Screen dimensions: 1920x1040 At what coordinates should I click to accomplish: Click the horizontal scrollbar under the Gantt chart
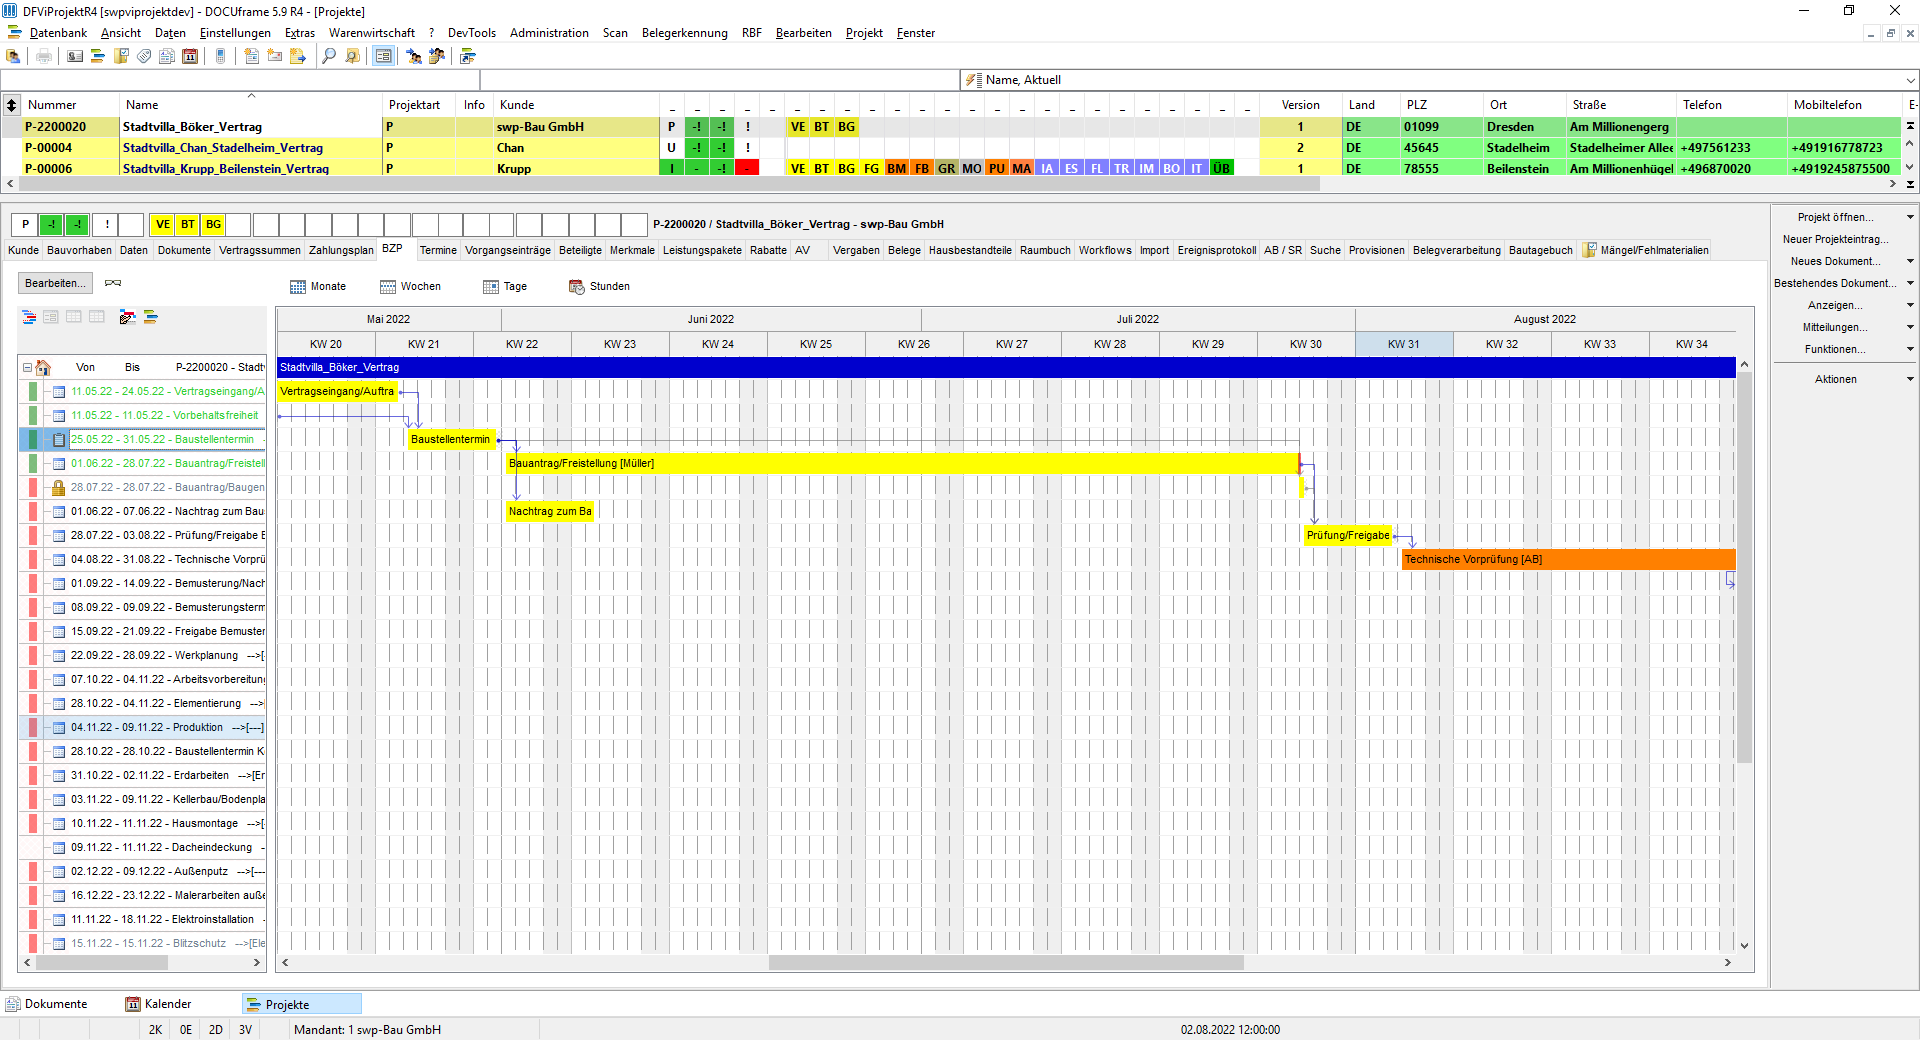point(1005,962)
